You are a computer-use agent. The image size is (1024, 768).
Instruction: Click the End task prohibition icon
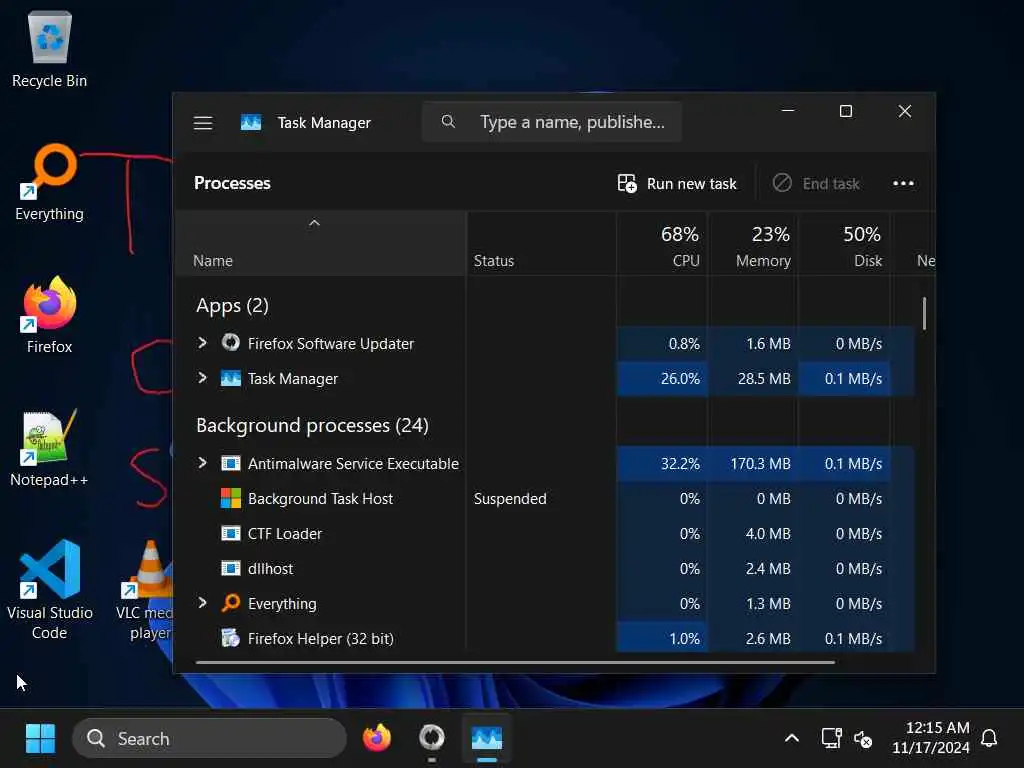(x=782, y=183)
